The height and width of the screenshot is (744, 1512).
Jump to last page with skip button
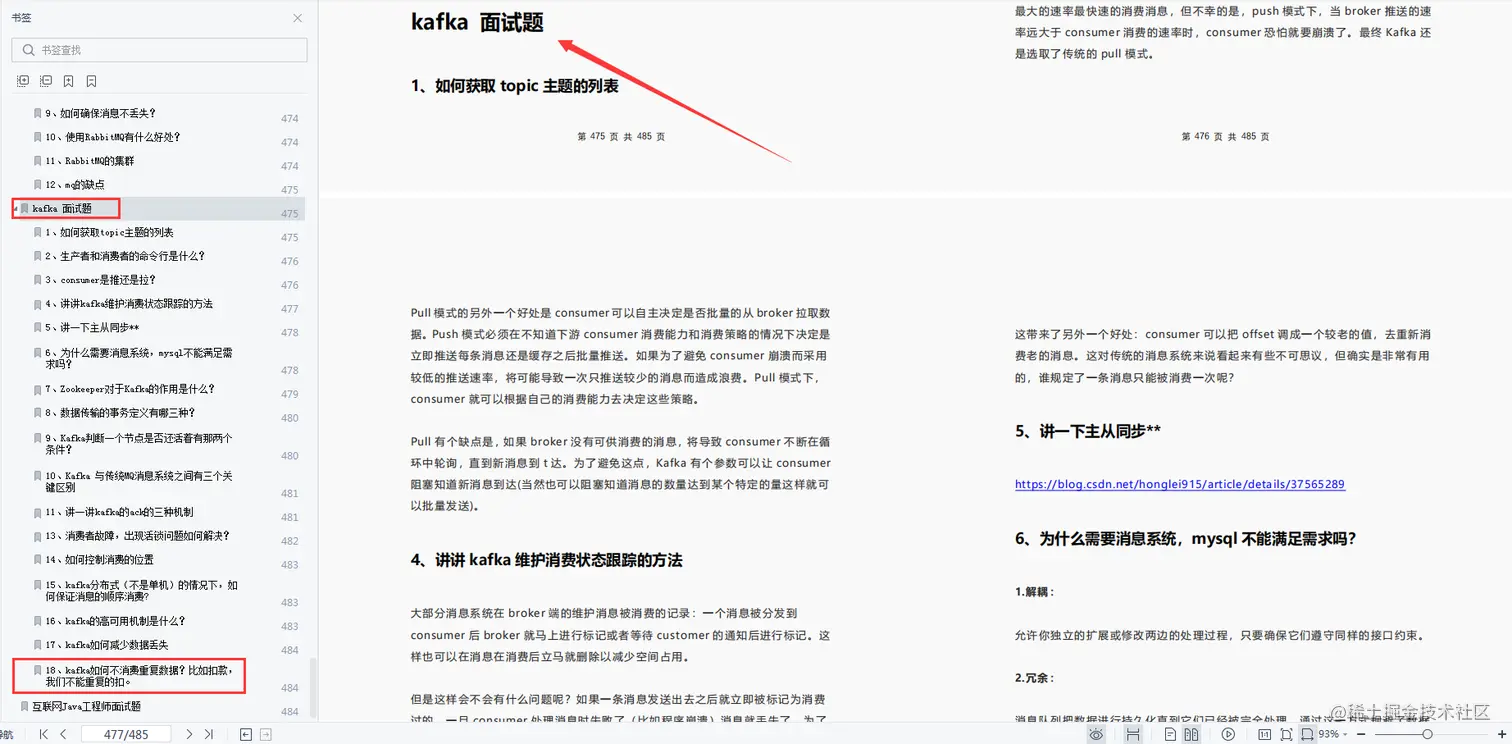[x=209, y=733]
